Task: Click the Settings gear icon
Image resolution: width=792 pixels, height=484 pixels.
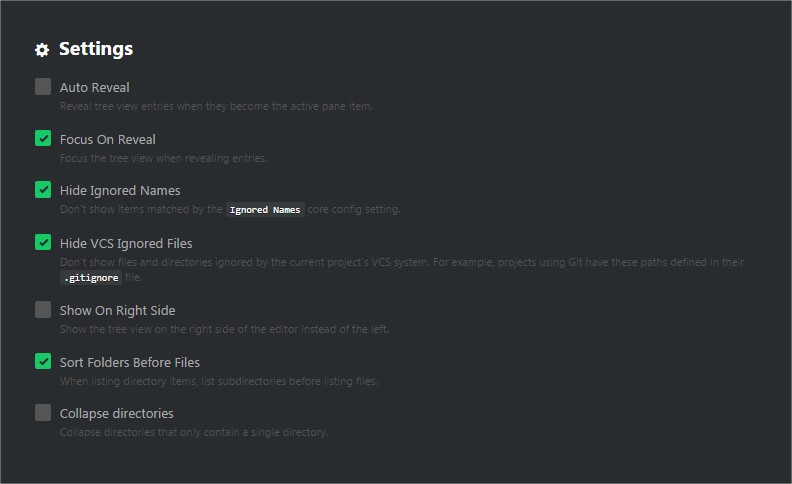Action: [x=42, y=50]
